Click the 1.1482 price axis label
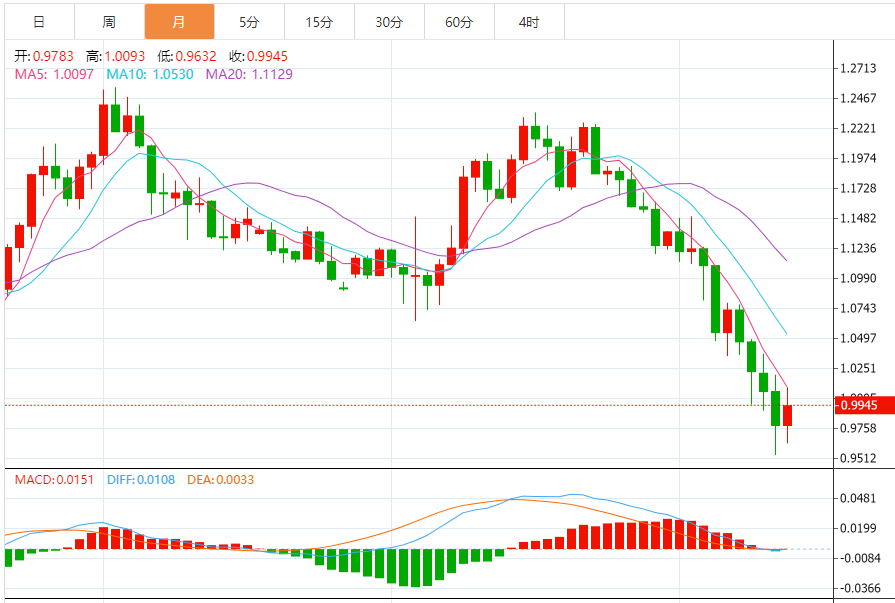Viewport: 895px width, 603px height. coord(858,218)
